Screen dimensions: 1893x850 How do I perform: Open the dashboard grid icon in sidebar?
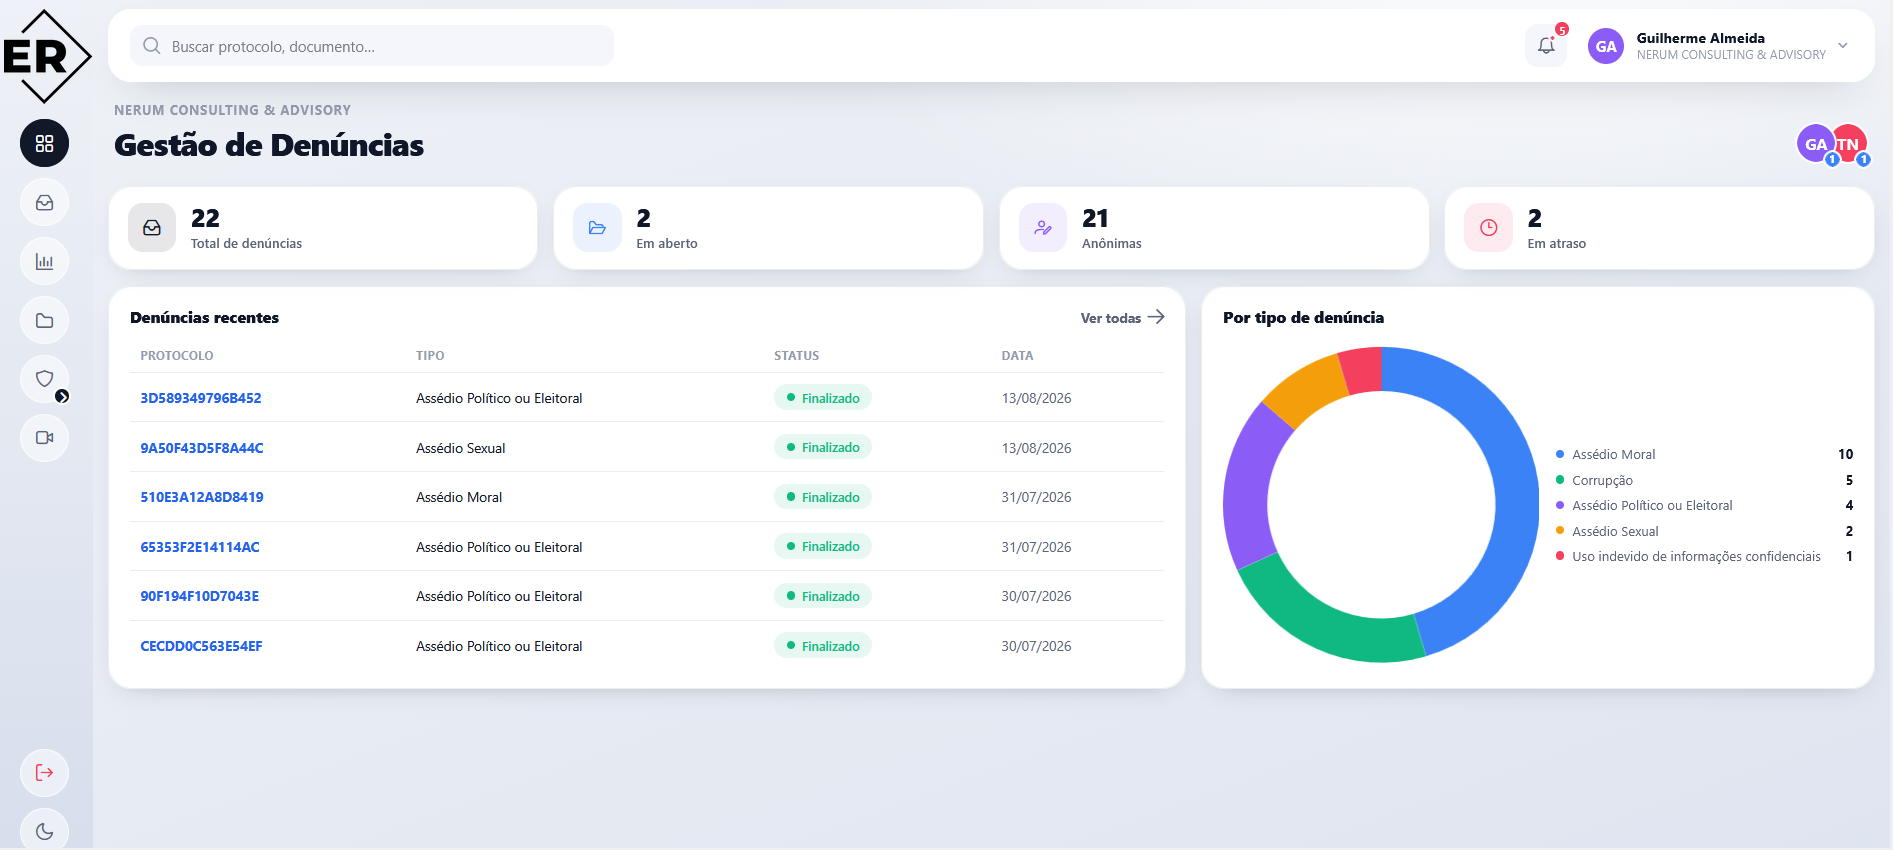pyautogui.click(x=44, y=143)
